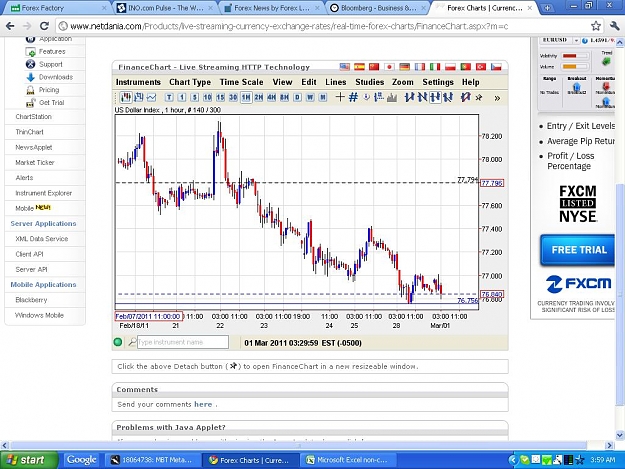Click the green connection status indicator
Viewport: 625px width, 469px height.
tap(118, 342)
